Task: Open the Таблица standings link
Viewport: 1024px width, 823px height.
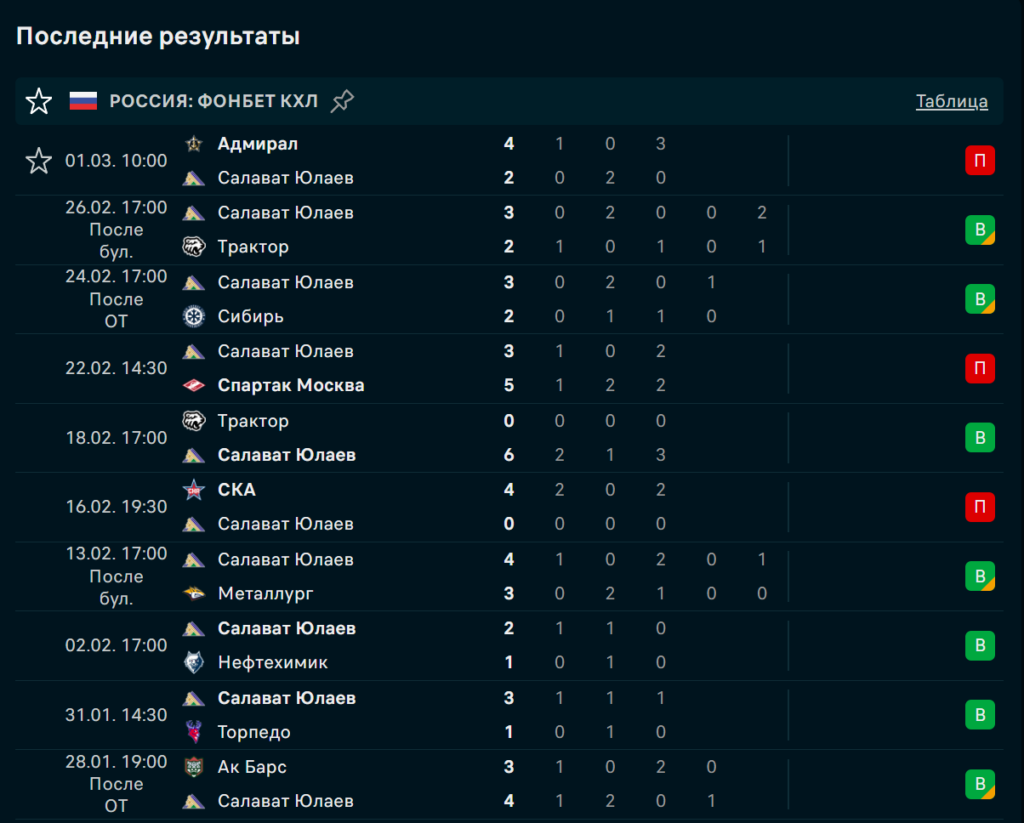Action: (951, 101)
